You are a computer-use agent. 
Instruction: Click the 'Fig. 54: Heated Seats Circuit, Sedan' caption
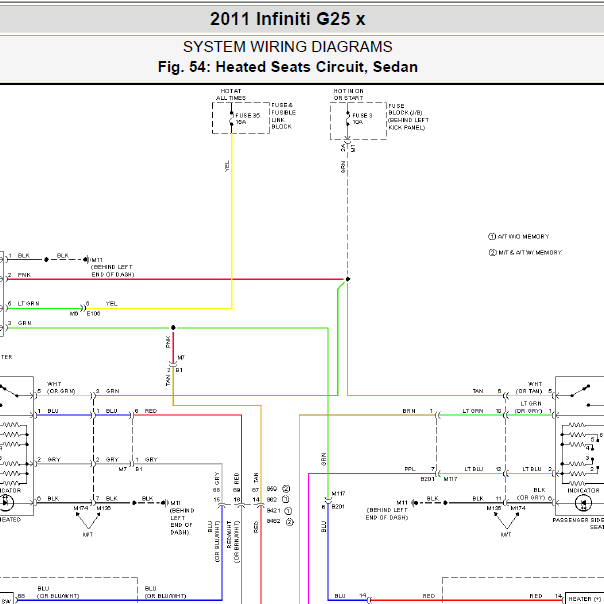point(287,67)
